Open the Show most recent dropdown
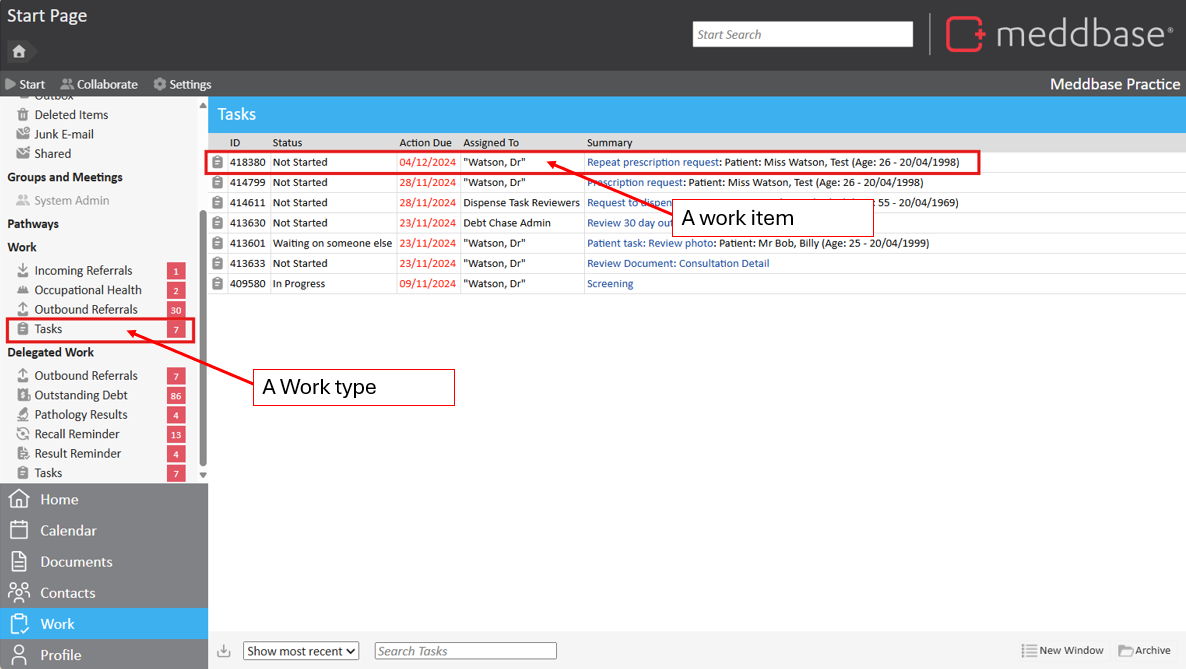This screenshot has height=669, width=1186. tap(301, 651)
